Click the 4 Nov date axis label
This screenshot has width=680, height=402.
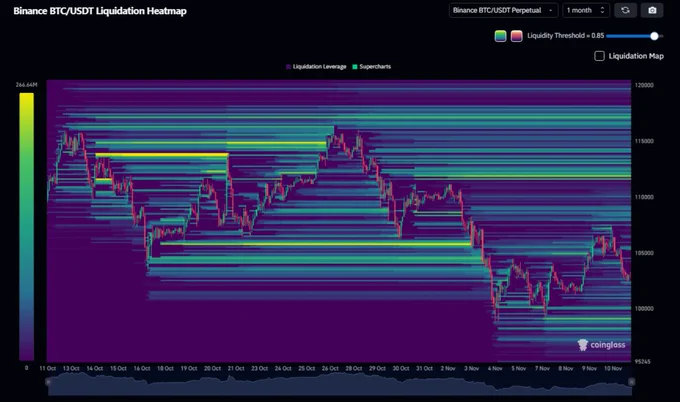coord(495,369)
